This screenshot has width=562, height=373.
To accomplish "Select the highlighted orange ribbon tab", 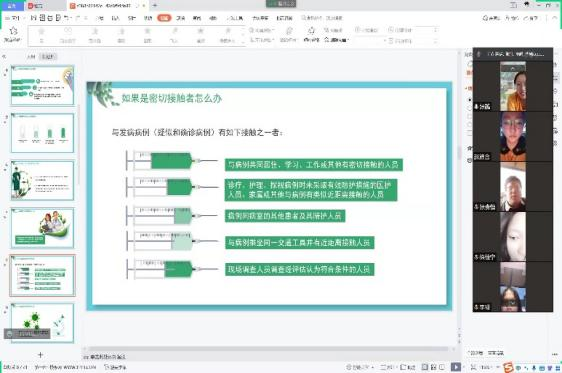I will click(x=164, y=18).
